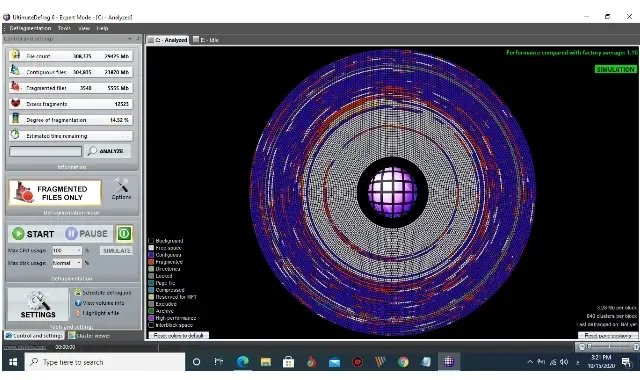Expand the Max disk usage dropdown
Screen dimensions: 640x380
coord(79,263)
